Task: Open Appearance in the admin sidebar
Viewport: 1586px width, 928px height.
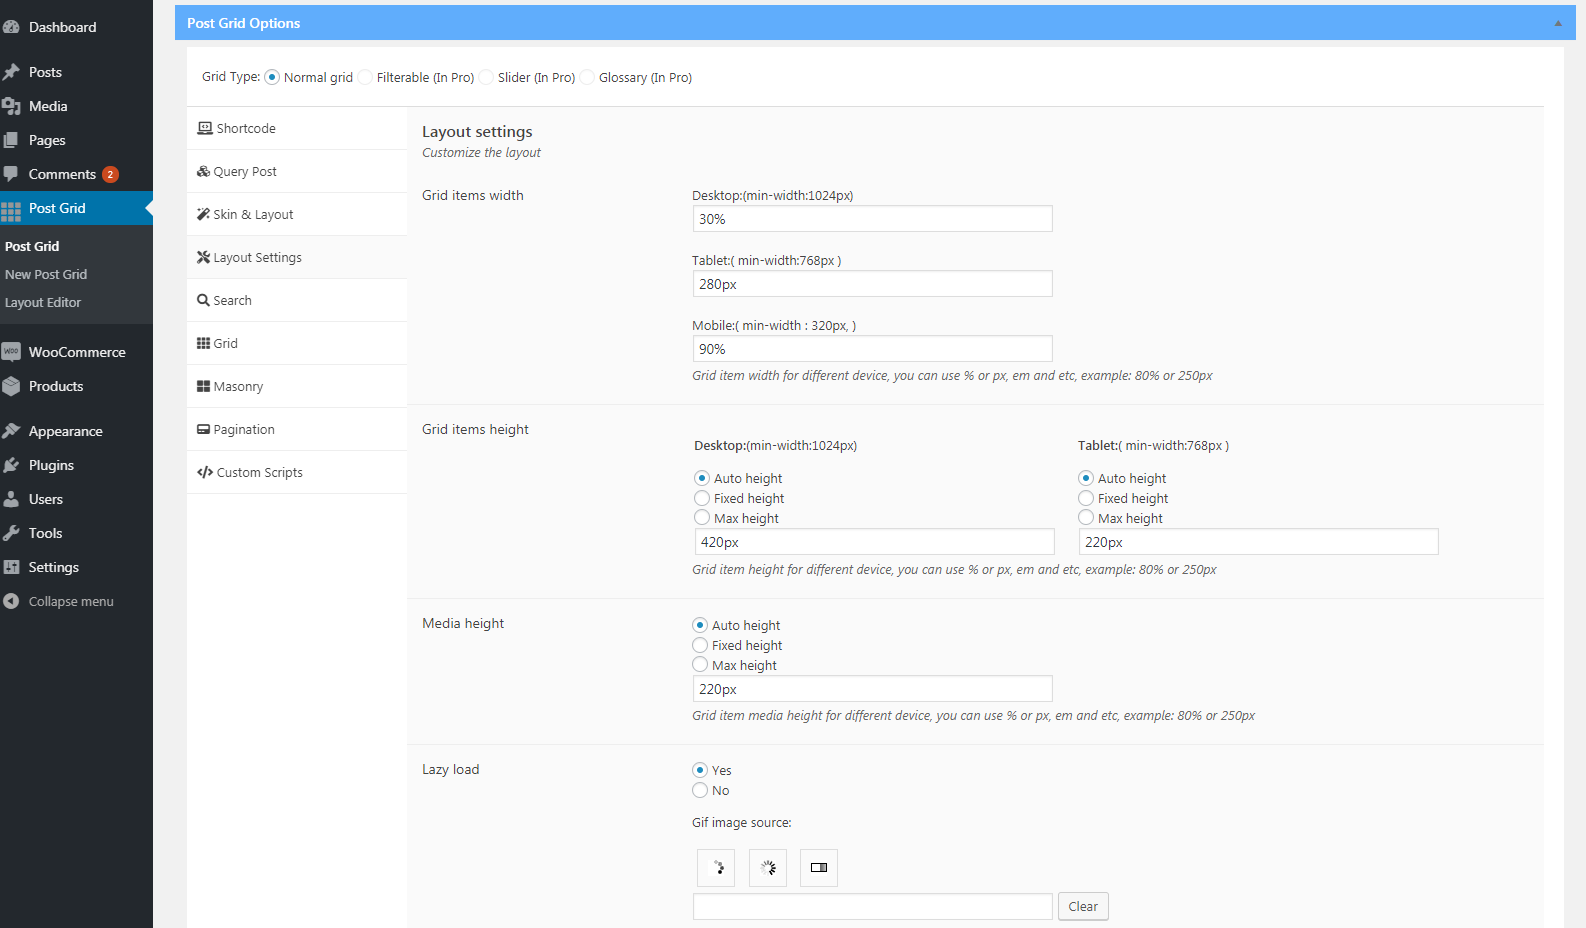Action: coord(65,431)
